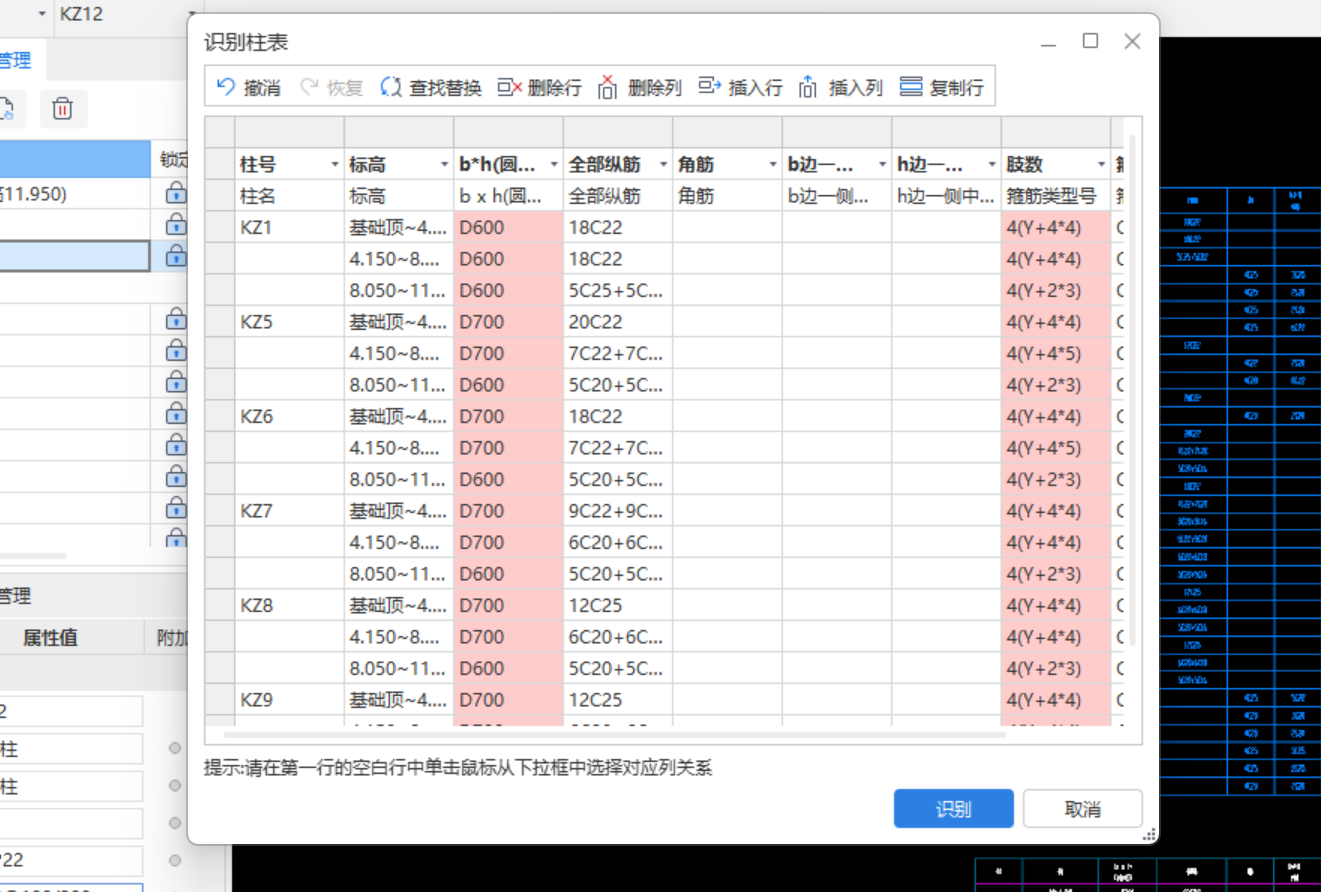Click the trash delete icon in left panel

click(x=63, y=109)
